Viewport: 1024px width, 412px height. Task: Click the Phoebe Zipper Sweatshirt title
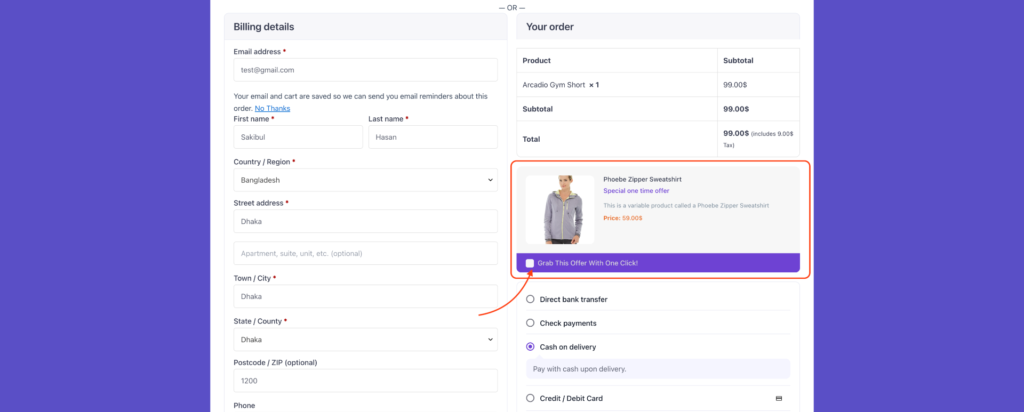pyautogui.click(x=642, y=179)
